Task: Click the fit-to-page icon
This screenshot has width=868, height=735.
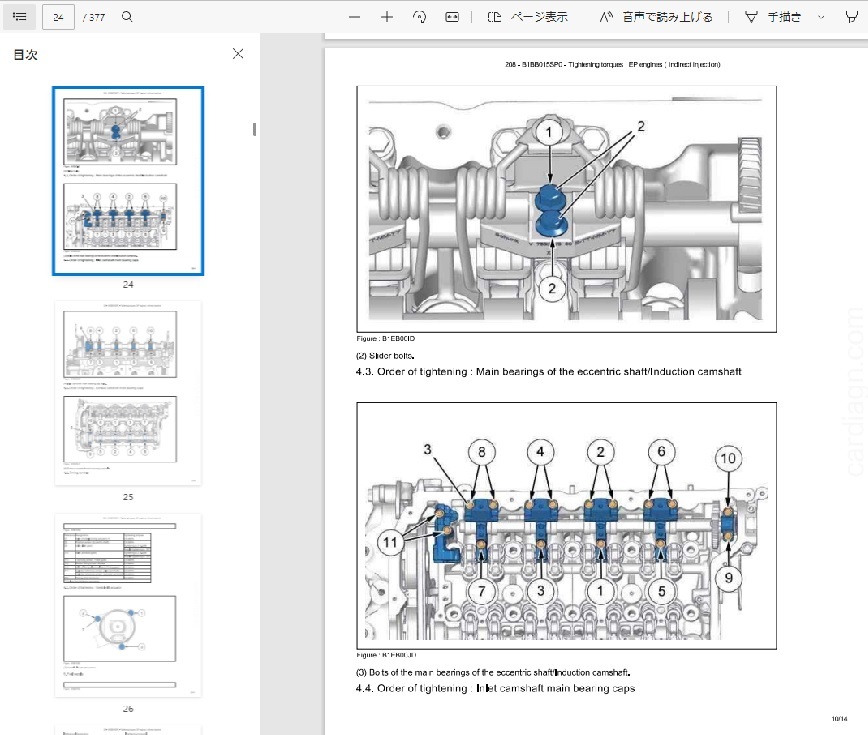Action: coord(452,17)
